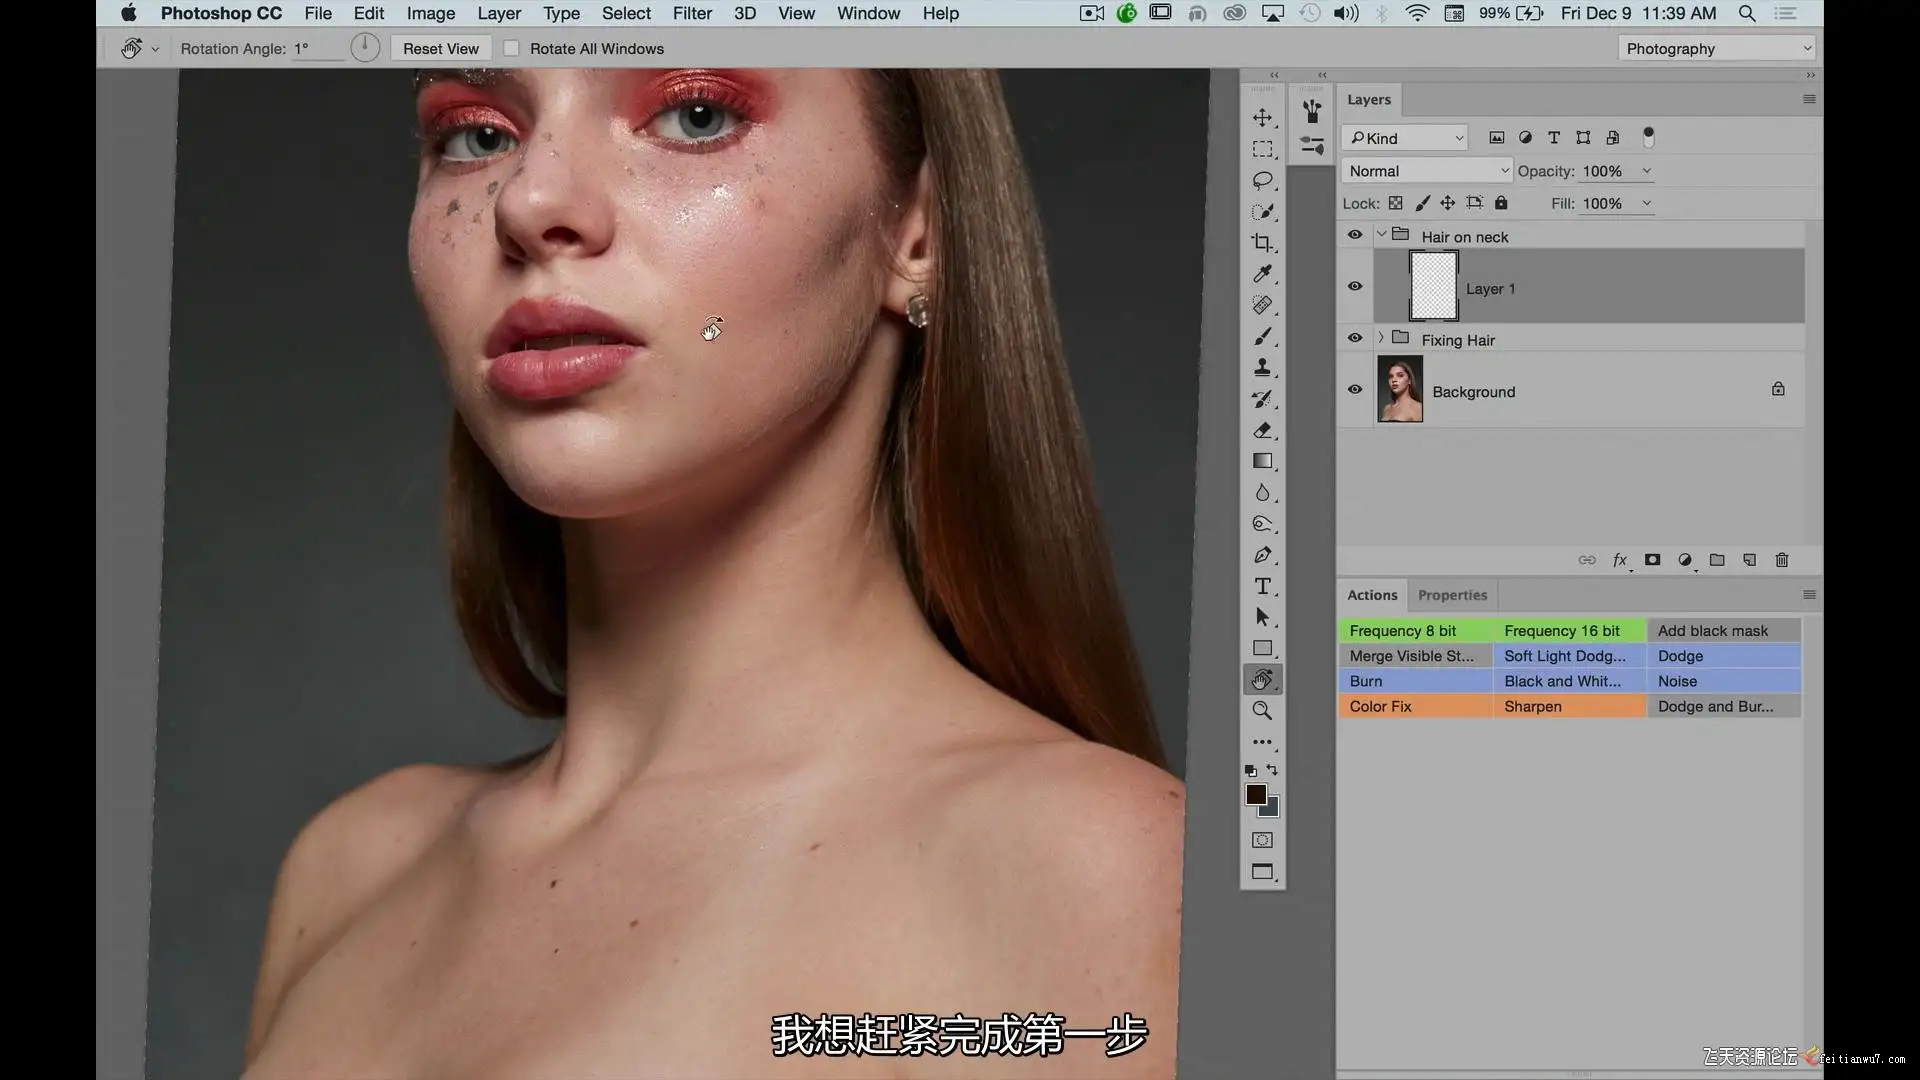Select the Zoom tool
The image size is (1920, 1080).
[x=1262, y=711]
